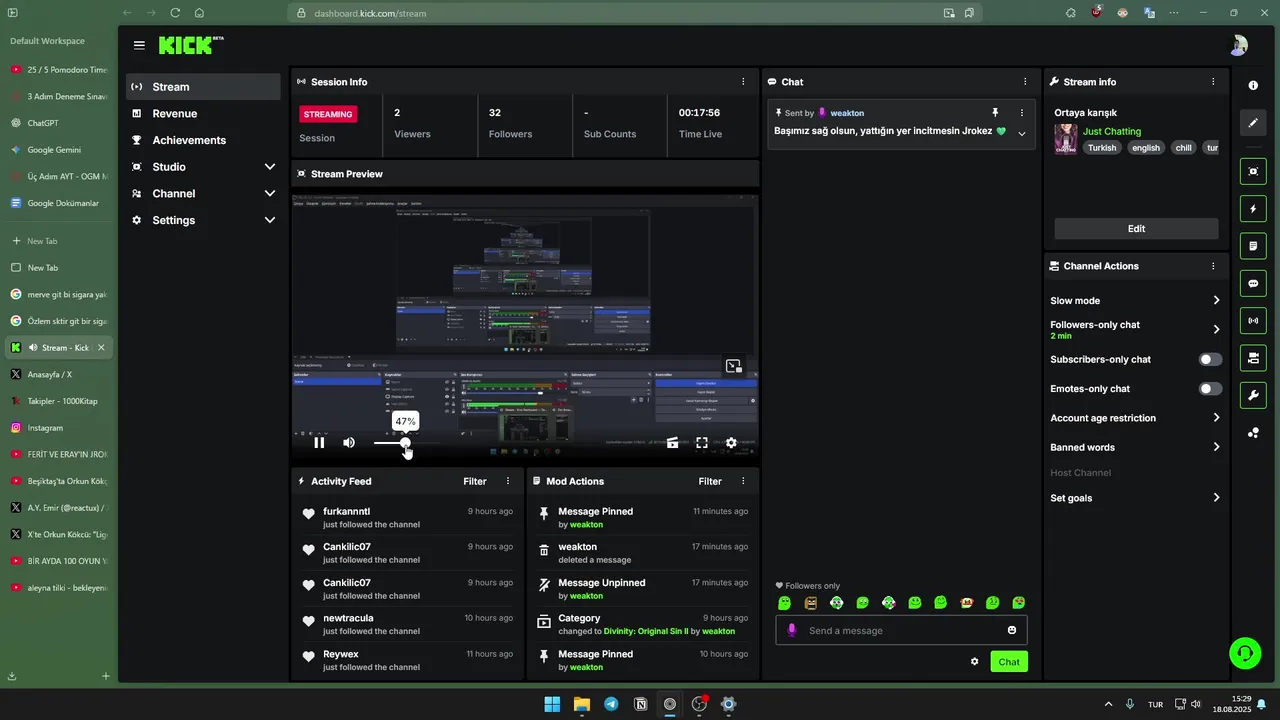
Task: Open Chat panel three-dot options
Action: (x=1025, y=82)
